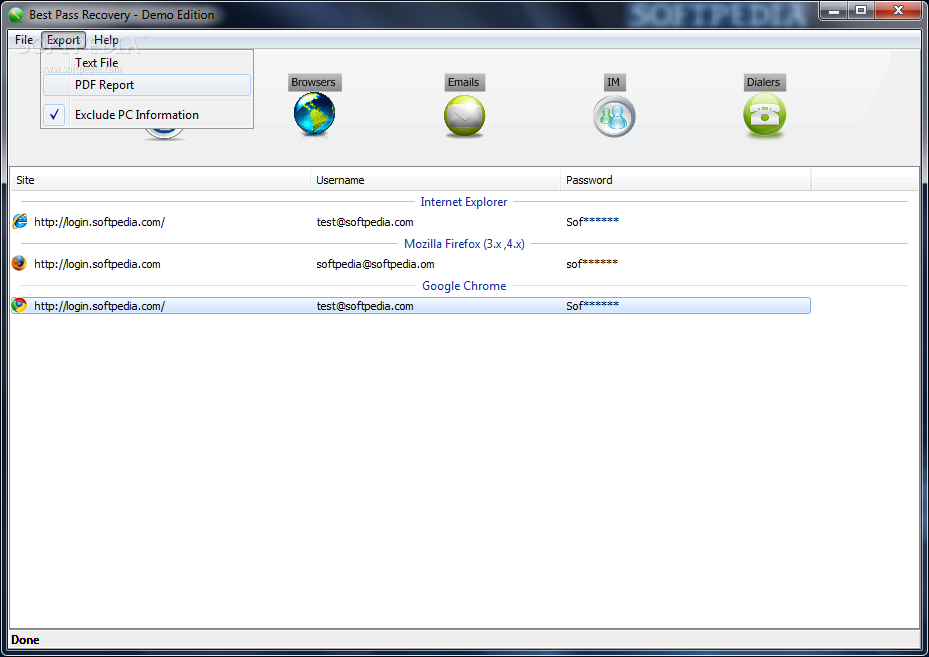Toggle Exclude PC Information option

tap(147, 115)
